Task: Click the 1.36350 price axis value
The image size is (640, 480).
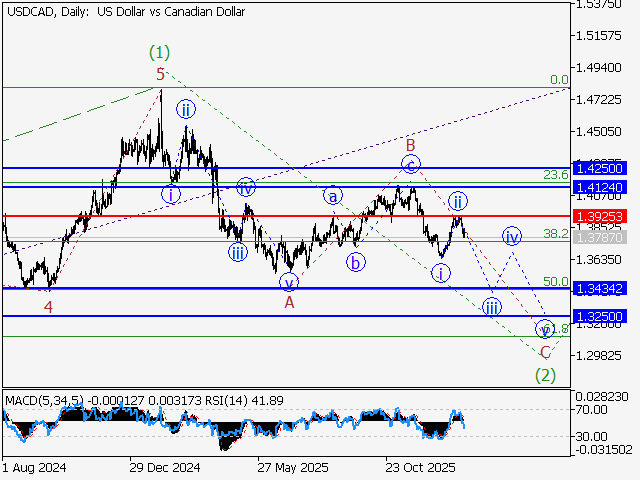Action: [x=598, y=260]
